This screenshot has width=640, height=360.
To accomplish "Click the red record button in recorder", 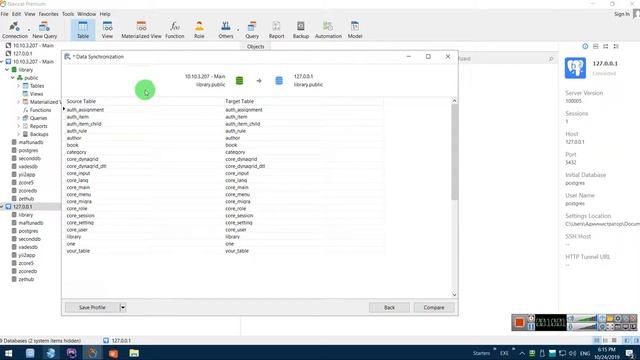I will [x=519, y=322].
